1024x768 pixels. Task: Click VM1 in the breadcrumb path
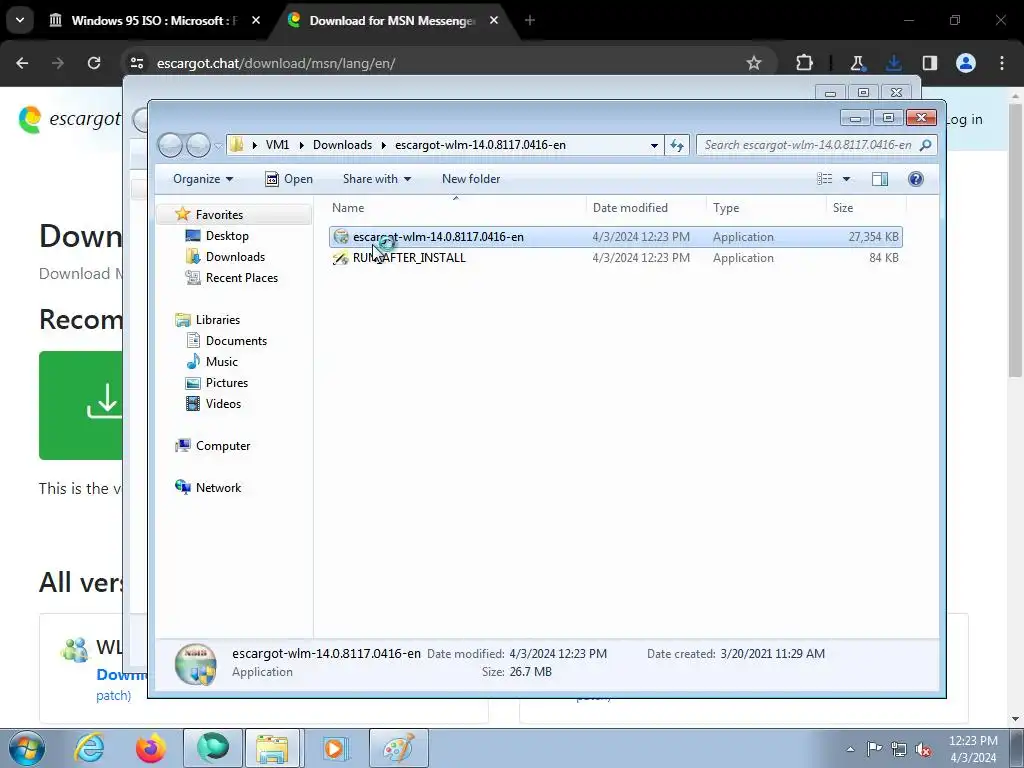[x=277, y=145]
